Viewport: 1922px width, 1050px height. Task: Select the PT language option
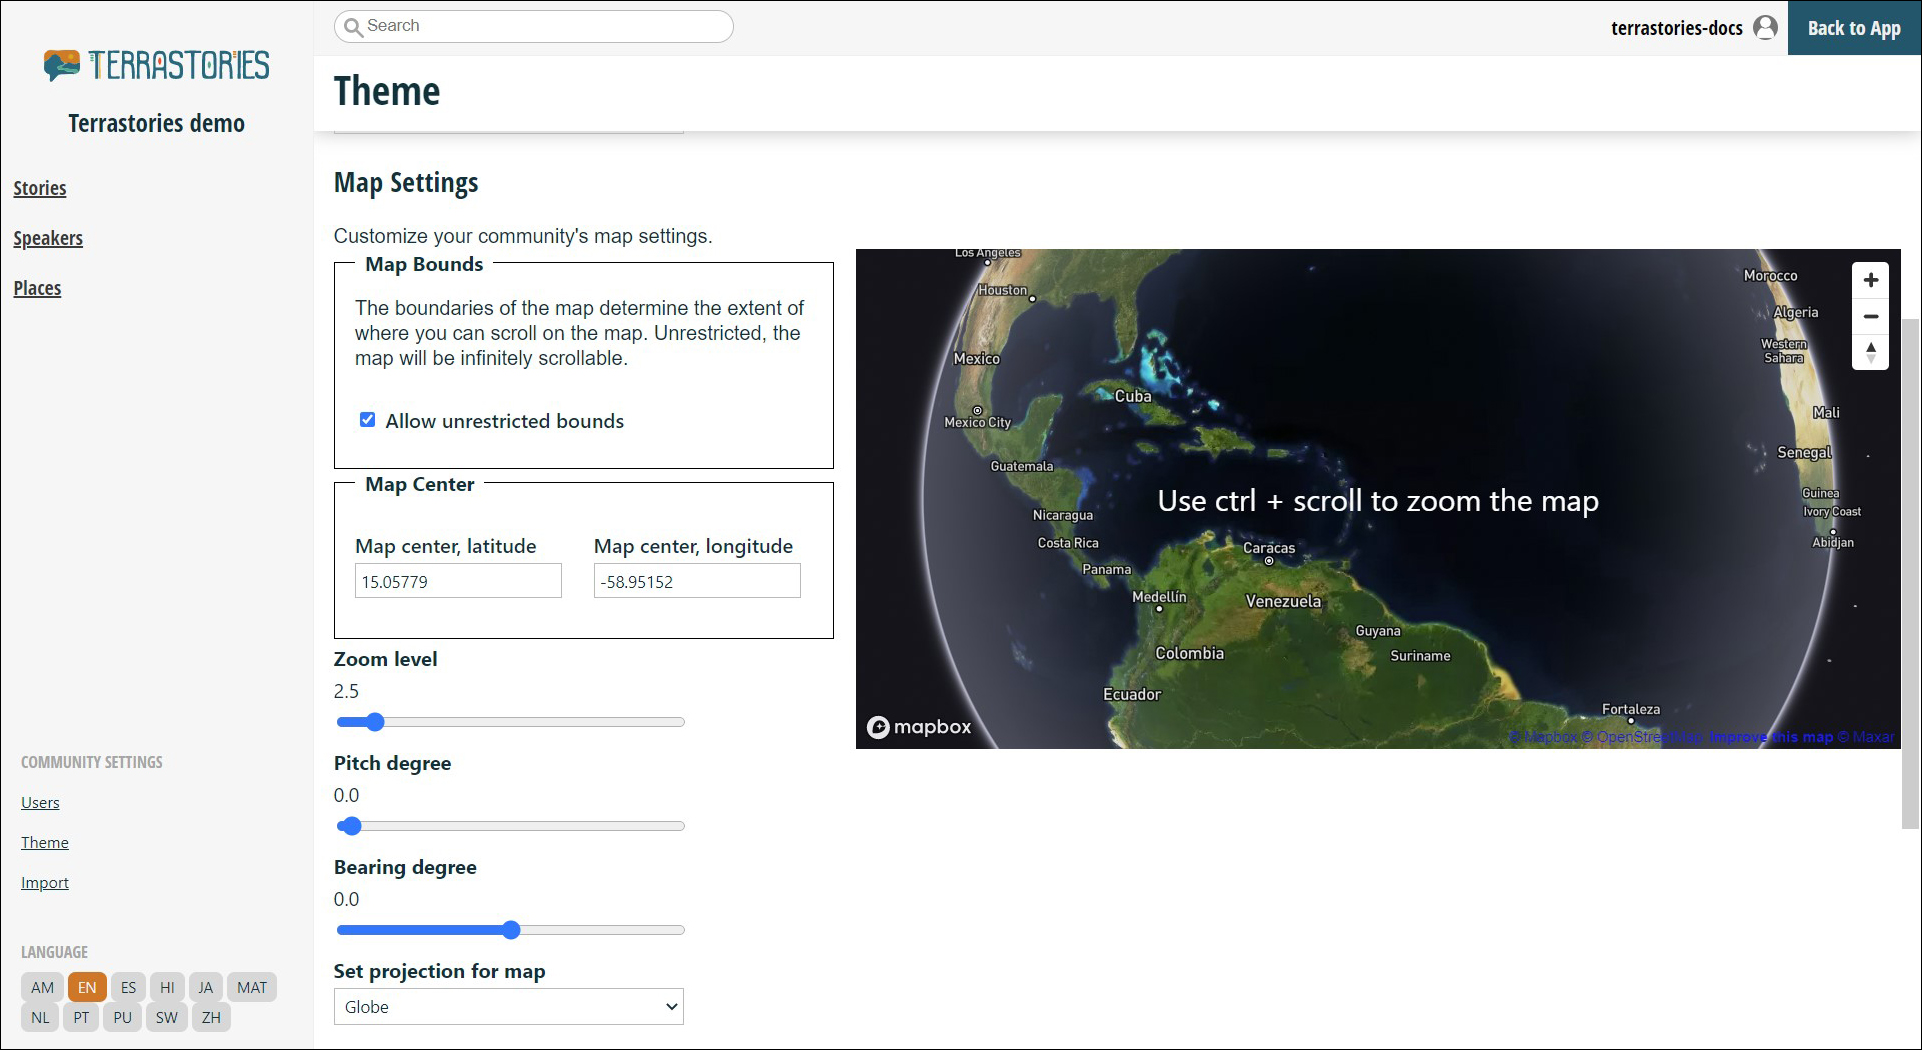coord(81,1017)
